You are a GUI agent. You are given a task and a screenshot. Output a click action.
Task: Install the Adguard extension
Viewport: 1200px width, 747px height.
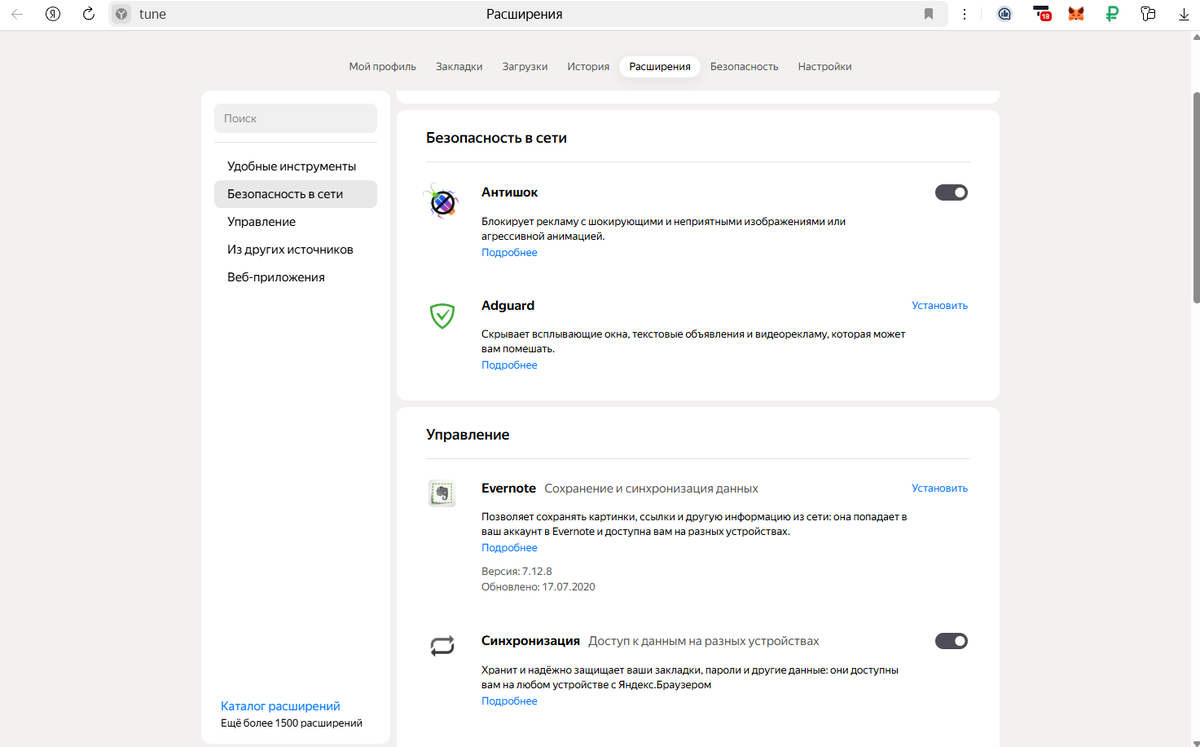(x=939, y=305)
